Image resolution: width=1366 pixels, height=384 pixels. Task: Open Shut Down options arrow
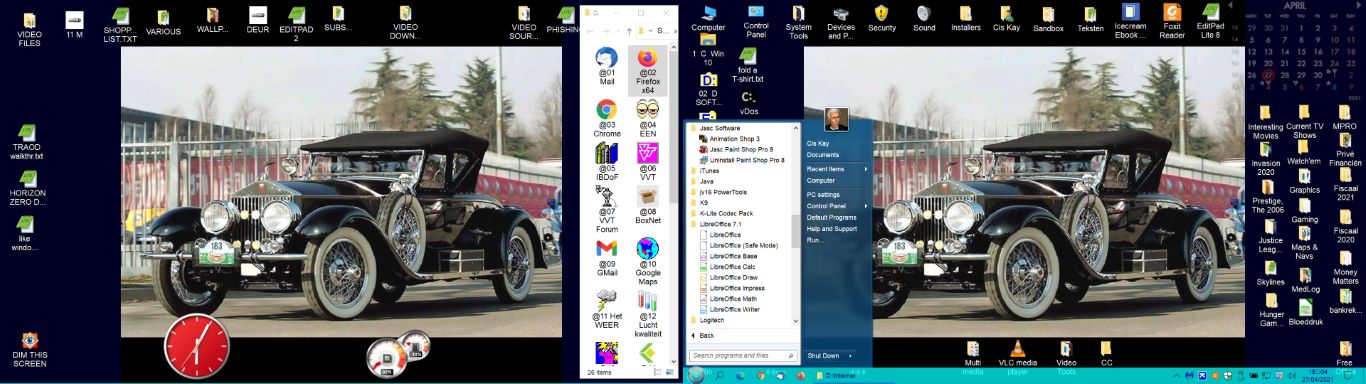851,355
